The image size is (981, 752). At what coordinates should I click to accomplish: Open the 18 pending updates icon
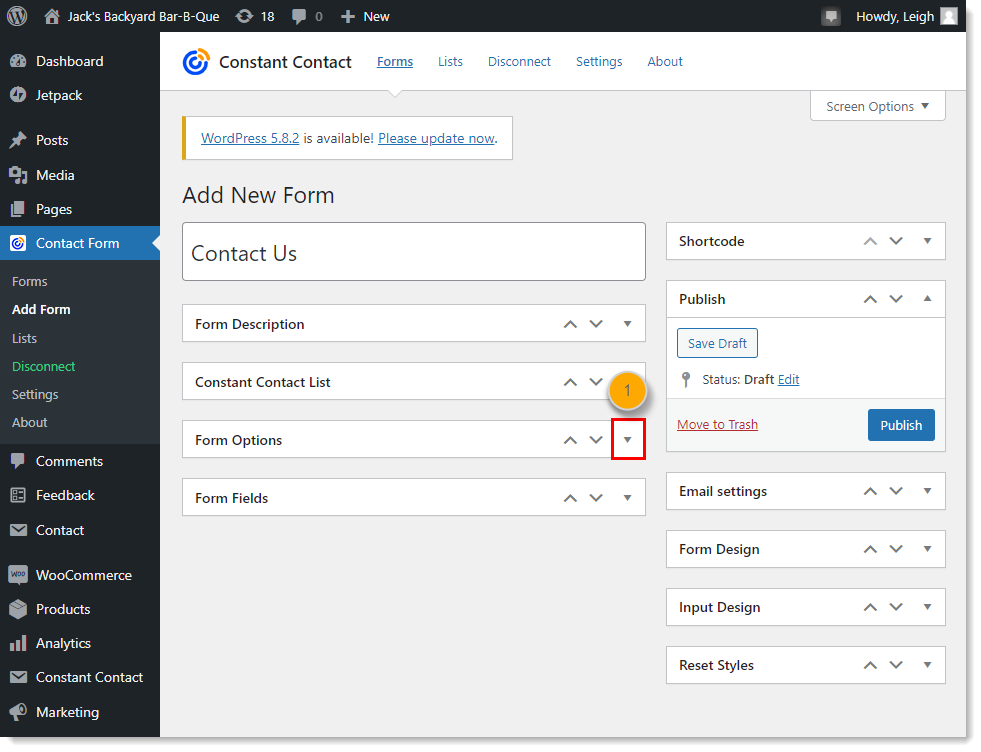(x=244, y=16)
